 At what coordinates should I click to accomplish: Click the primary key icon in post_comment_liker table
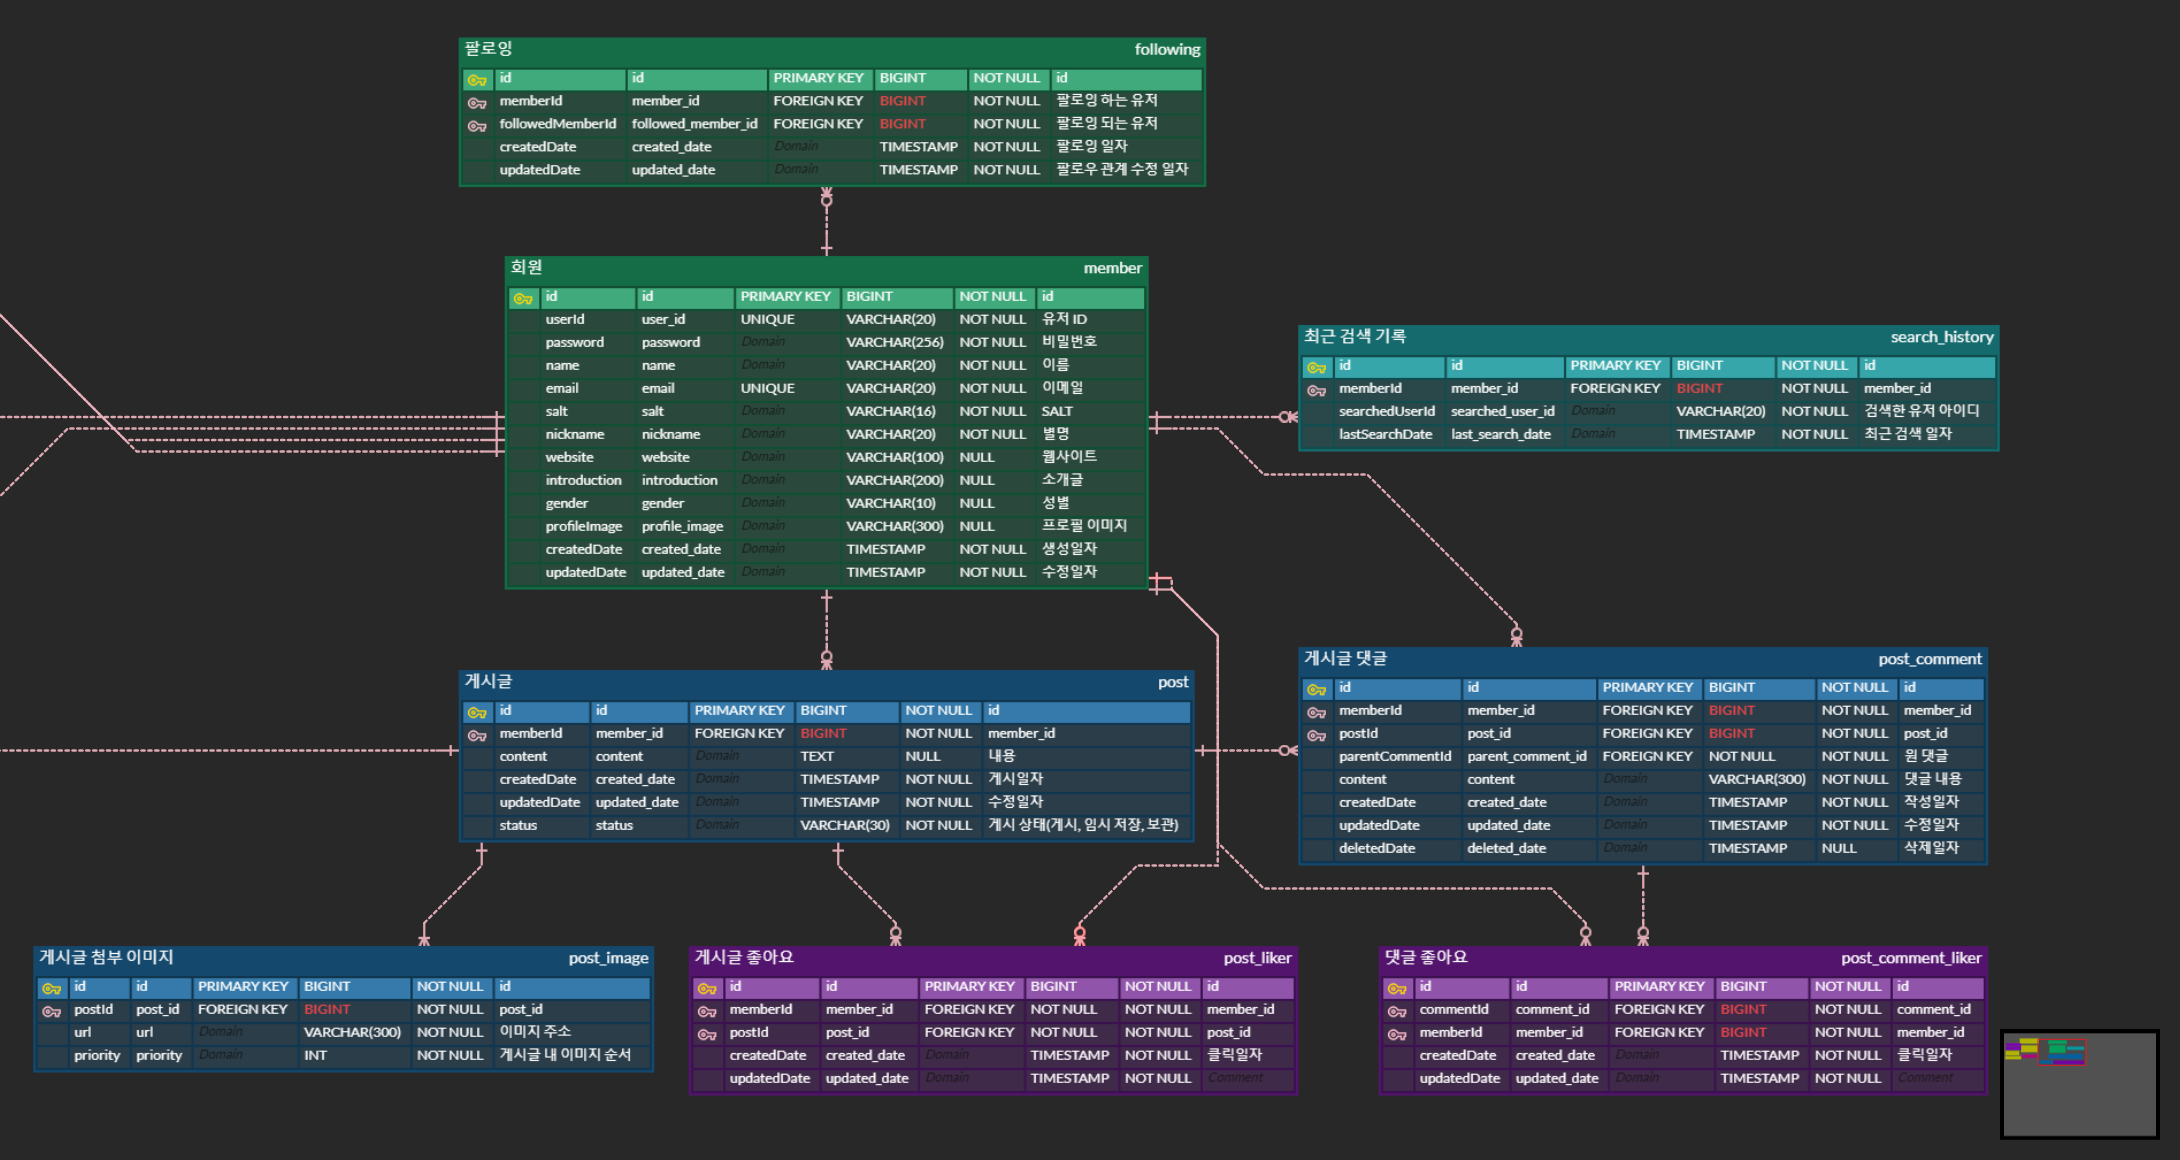tap(1397, 989)
